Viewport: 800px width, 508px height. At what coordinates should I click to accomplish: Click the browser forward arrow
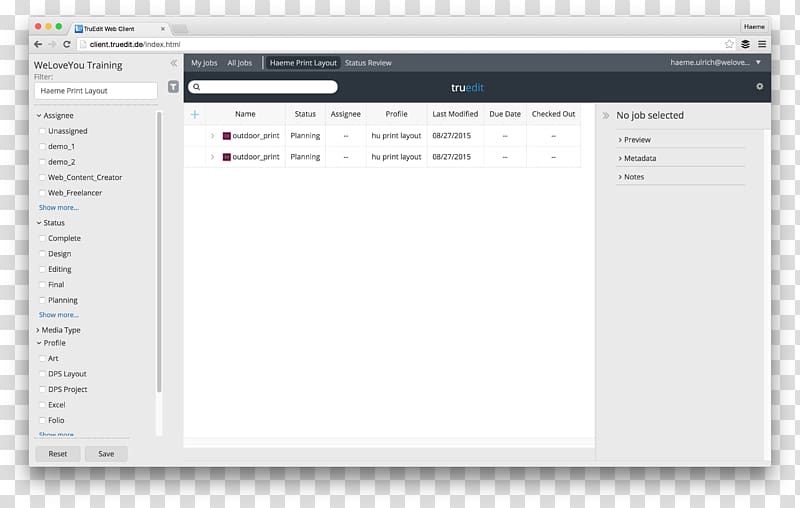point(52,44)
